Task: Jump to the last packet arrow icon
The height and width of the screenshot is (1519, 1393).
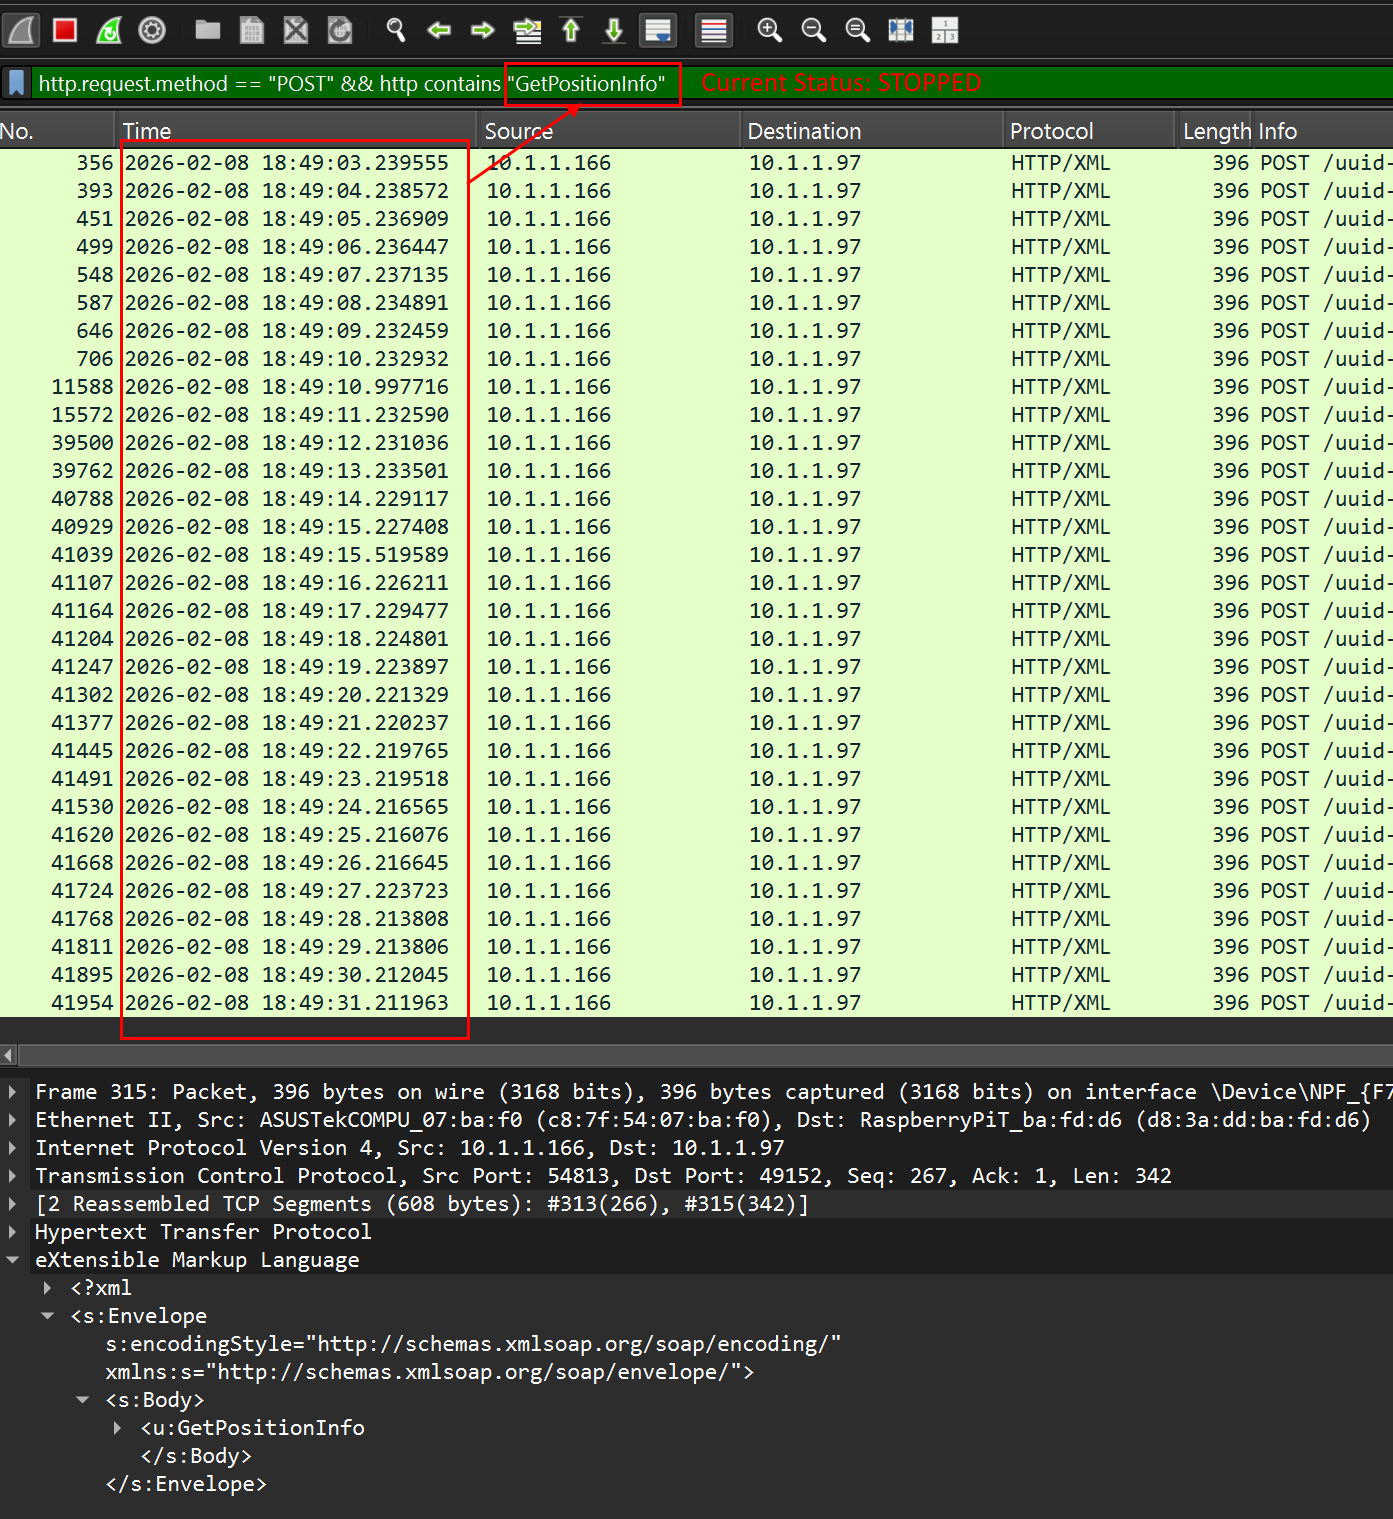Action: click(614, 30)
